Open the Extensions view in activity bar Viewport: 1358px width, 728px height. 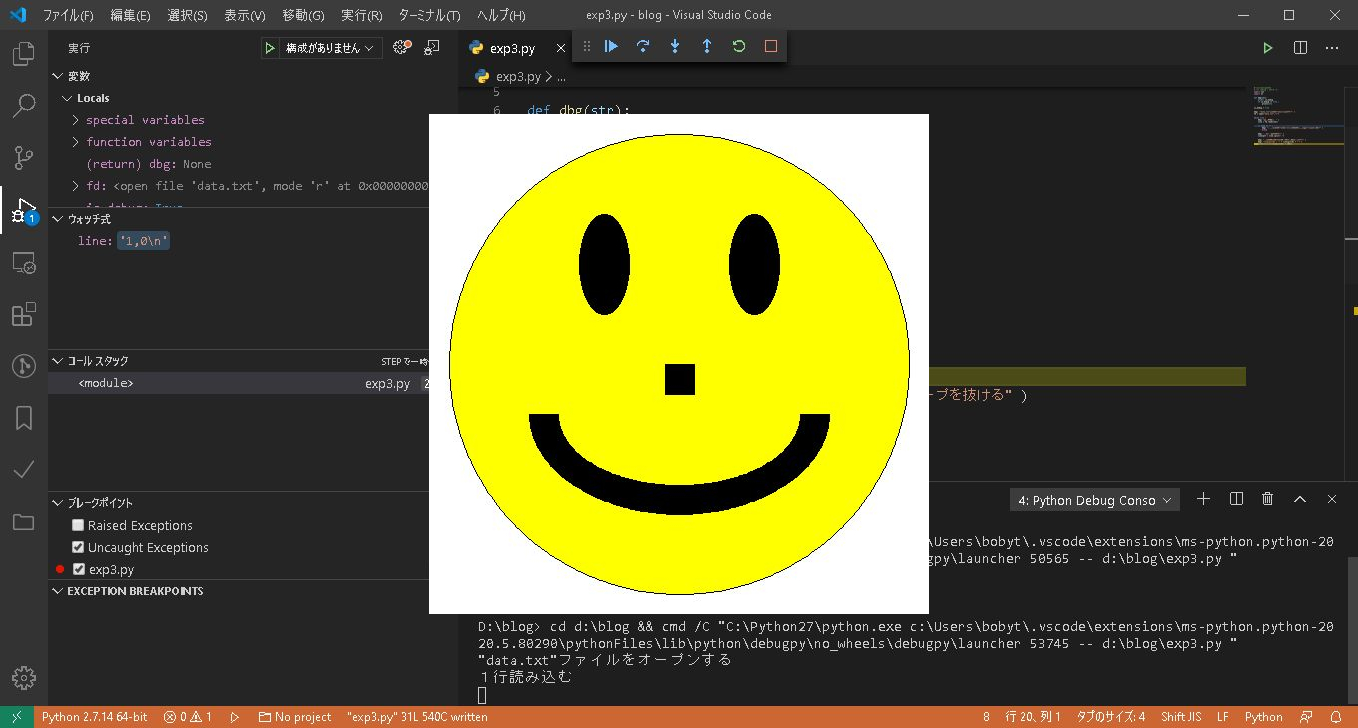click(x=24, y=315)
